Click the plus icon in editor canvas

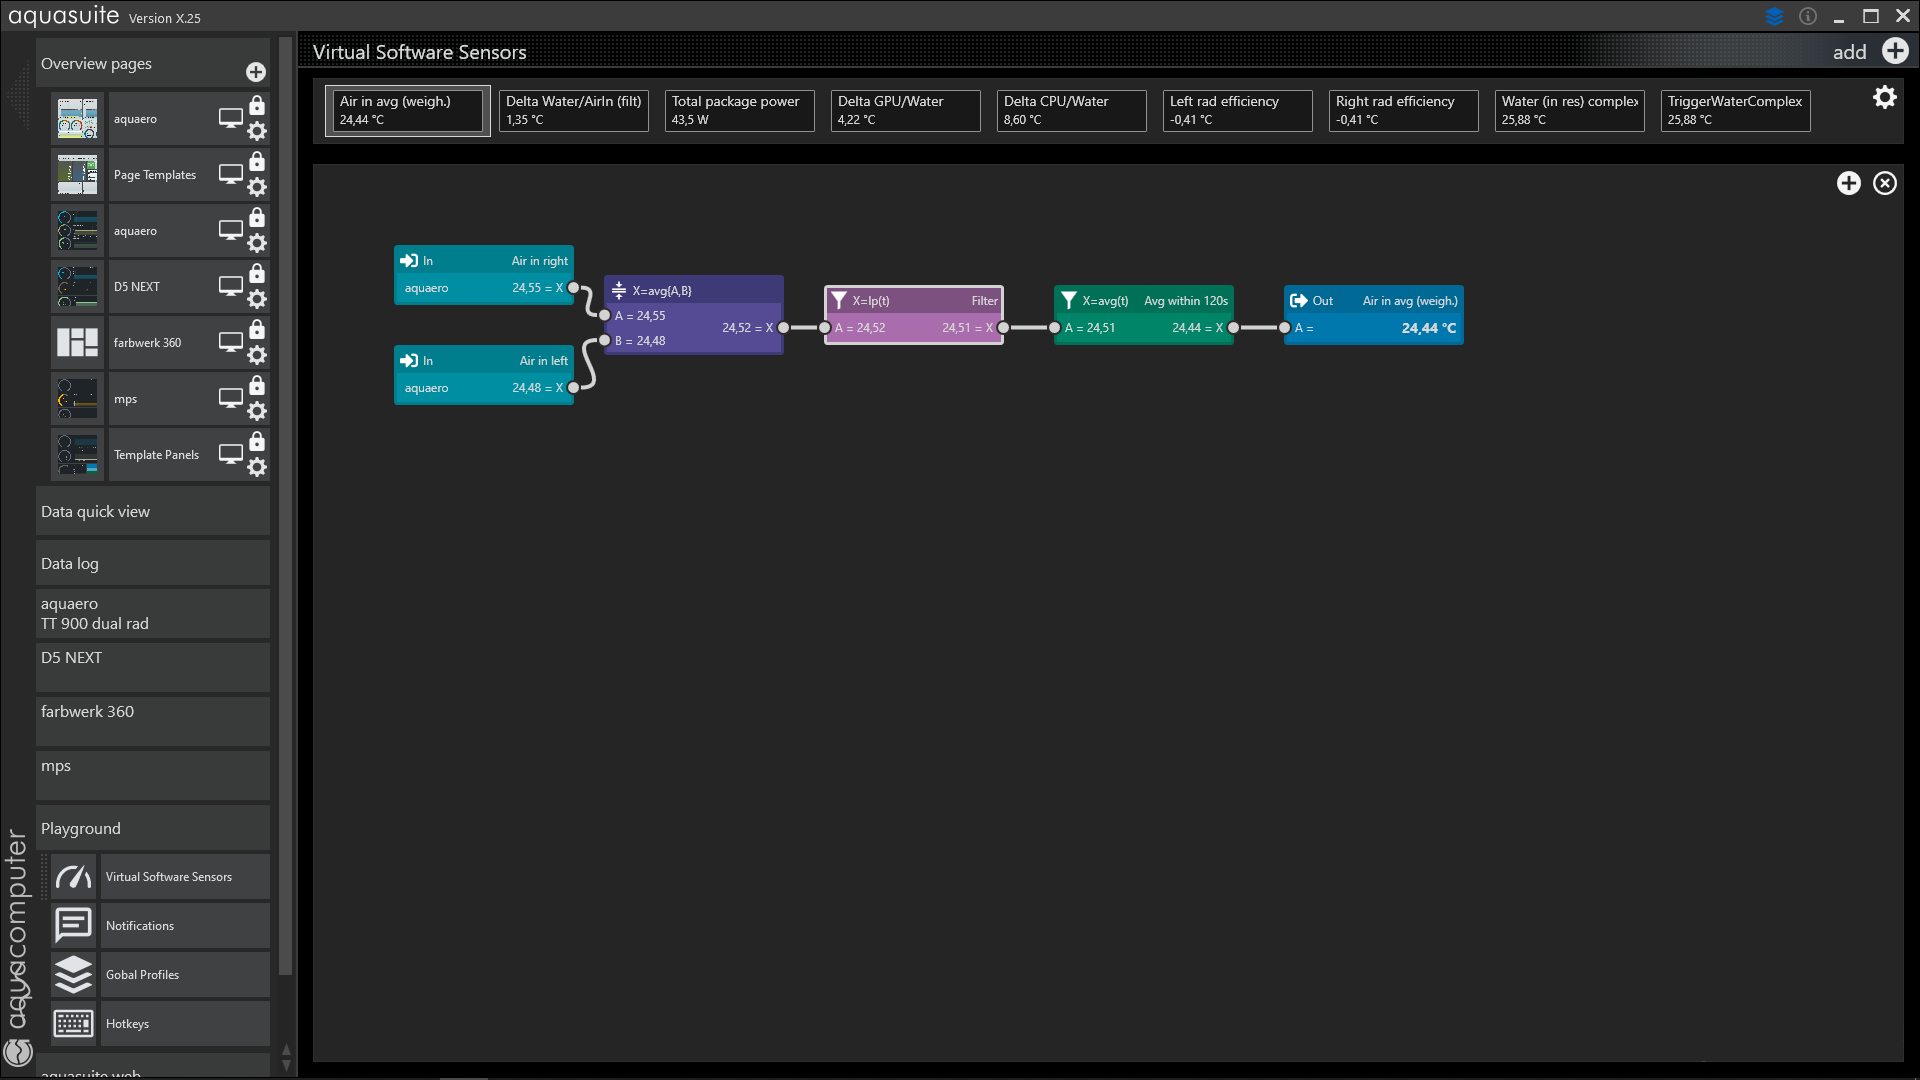coord(1848,183)
